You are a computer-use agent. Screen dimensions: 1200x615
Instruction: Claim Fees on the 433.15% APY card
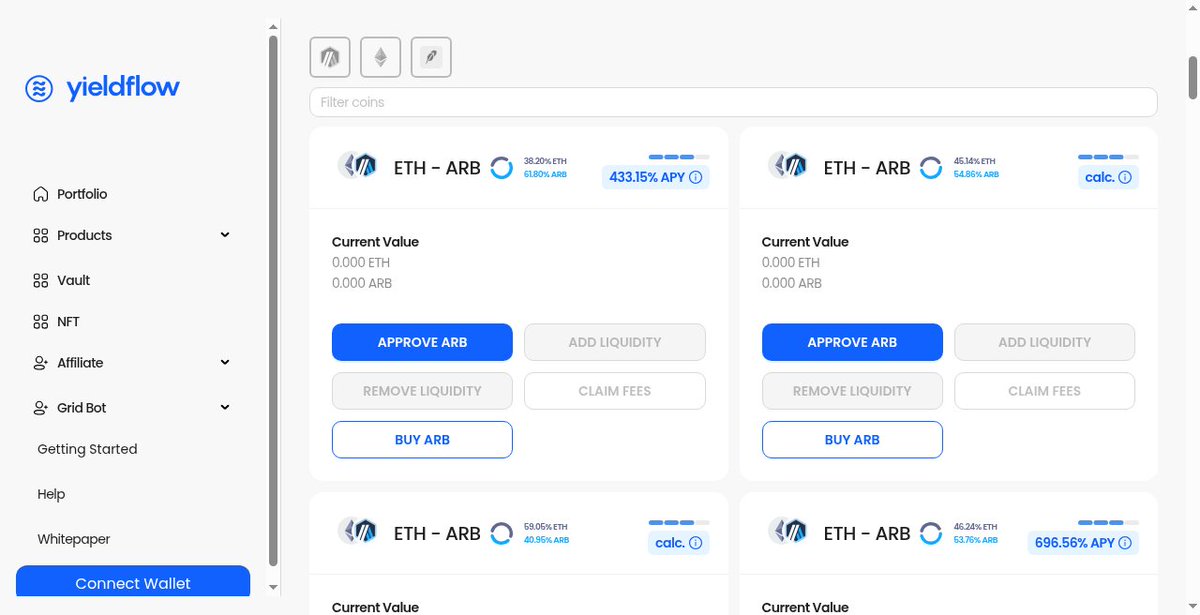(x=615, y=391)
